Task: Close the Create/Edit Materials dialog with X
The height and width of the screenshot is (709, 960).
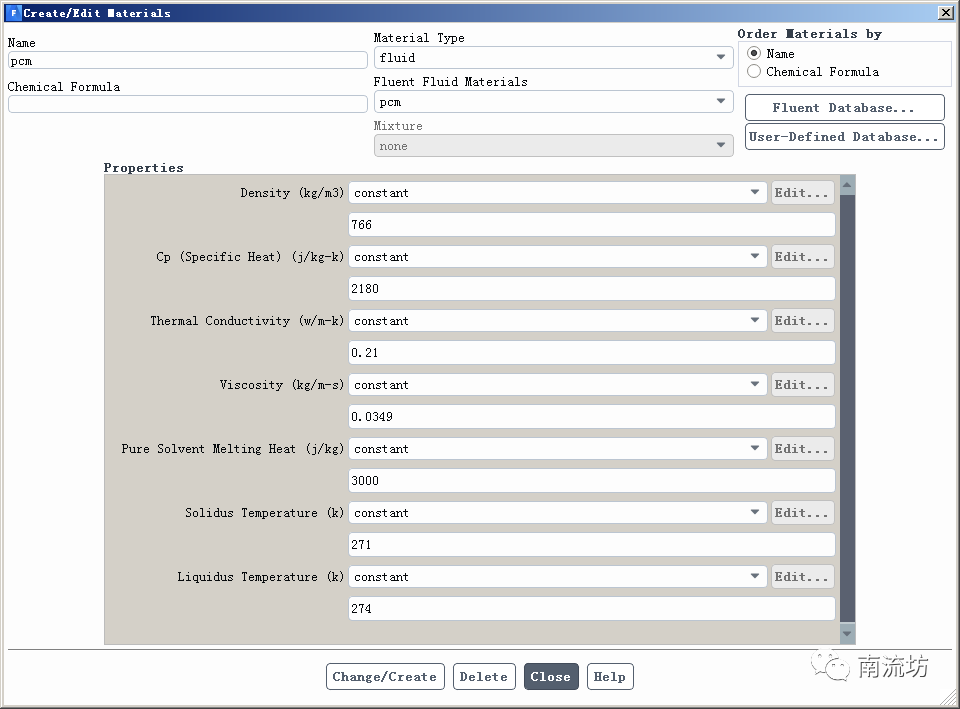Action: [945, 13]
